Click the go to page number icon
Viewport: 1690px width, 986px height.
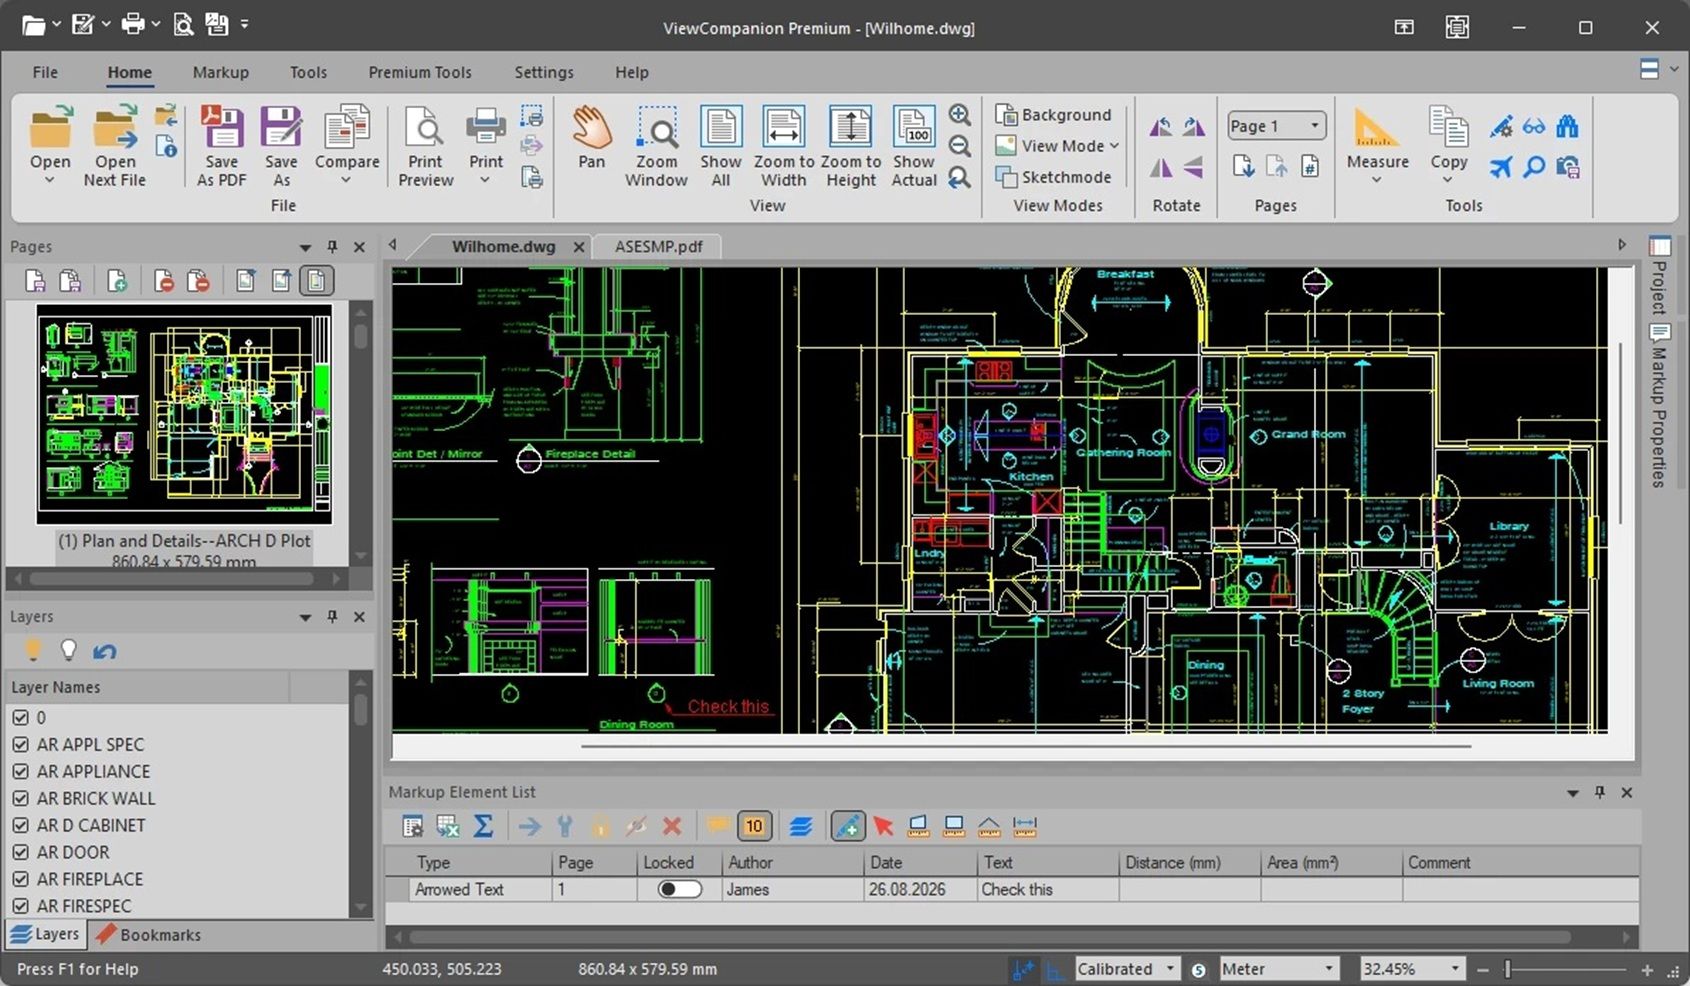click(1309, 166)
